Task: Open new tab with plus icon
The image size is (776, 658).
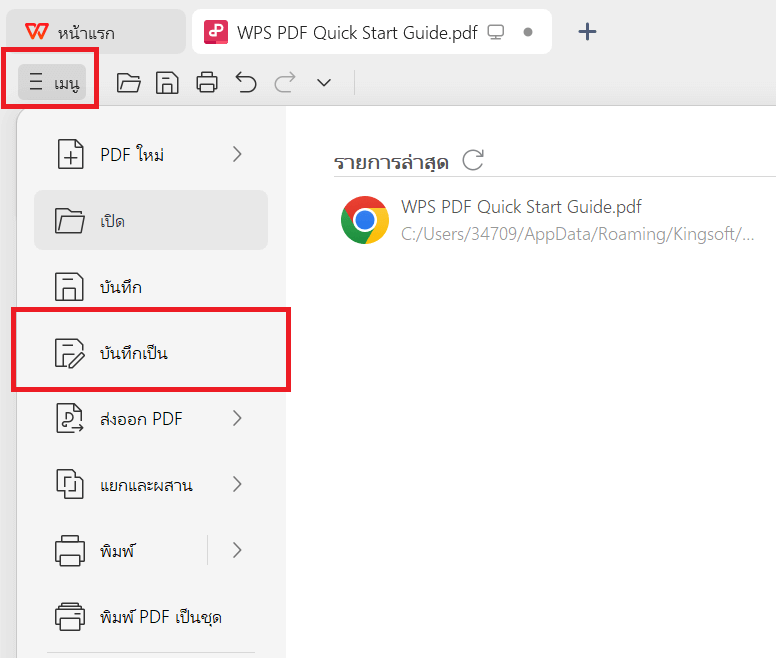Action: coord(587,32)
